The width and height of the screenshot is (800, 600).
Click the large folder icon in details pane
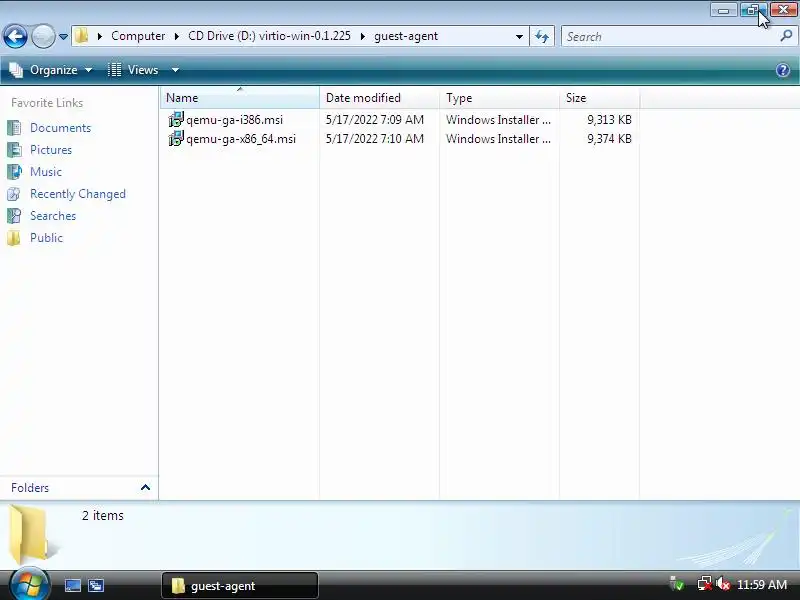tap(31, 534)
